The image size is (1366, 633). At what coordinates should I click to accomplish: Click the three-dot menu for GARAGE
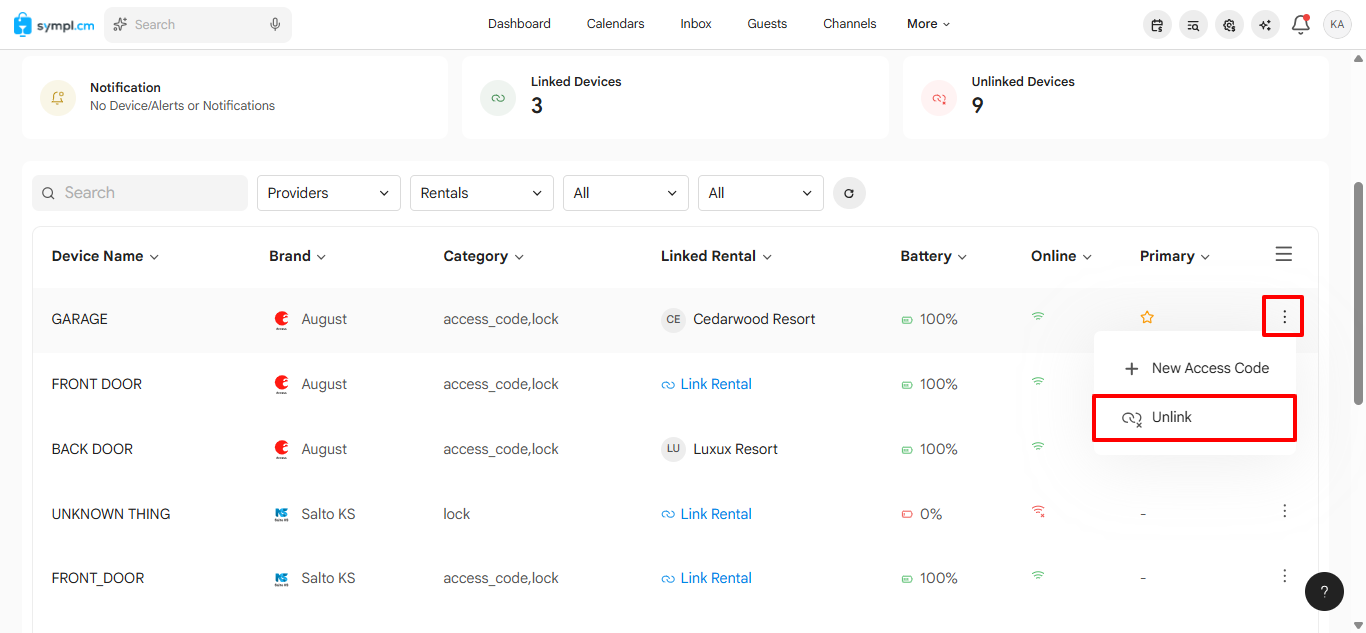click(1284, 318)
